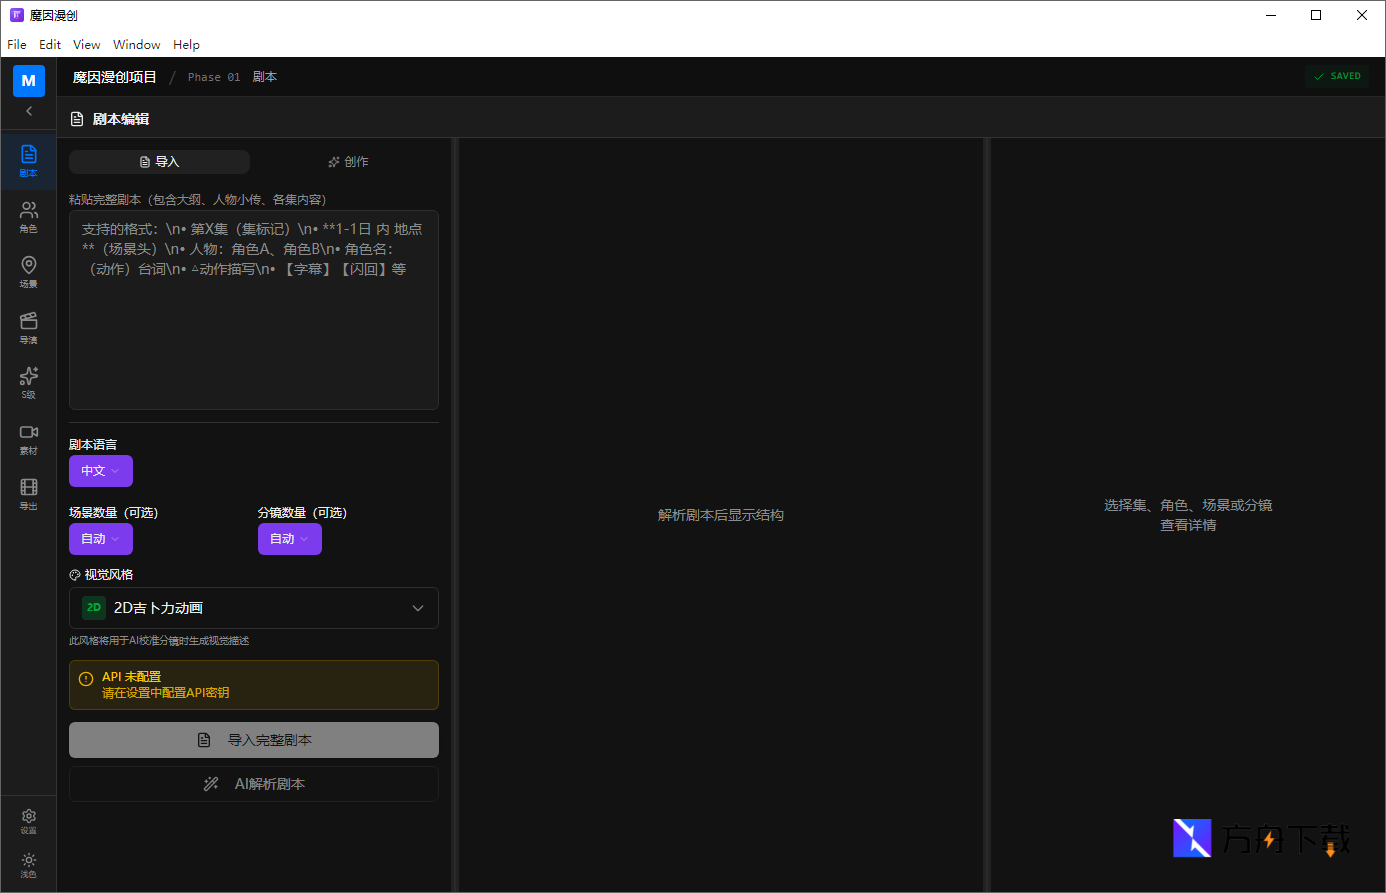Open the 导出 (Export) film icon
This screenshot has width=1386, height=893.
28,493
